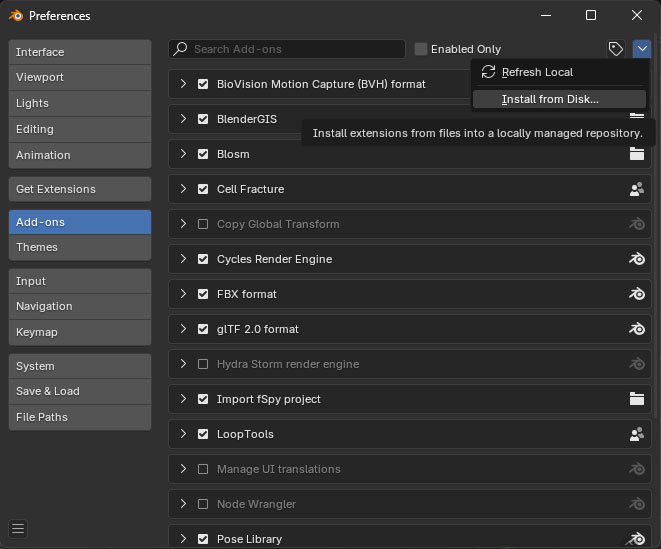Click the Blender logo in title bar
The height and width of the screenshot is (549, 661).
click(16, 16)
